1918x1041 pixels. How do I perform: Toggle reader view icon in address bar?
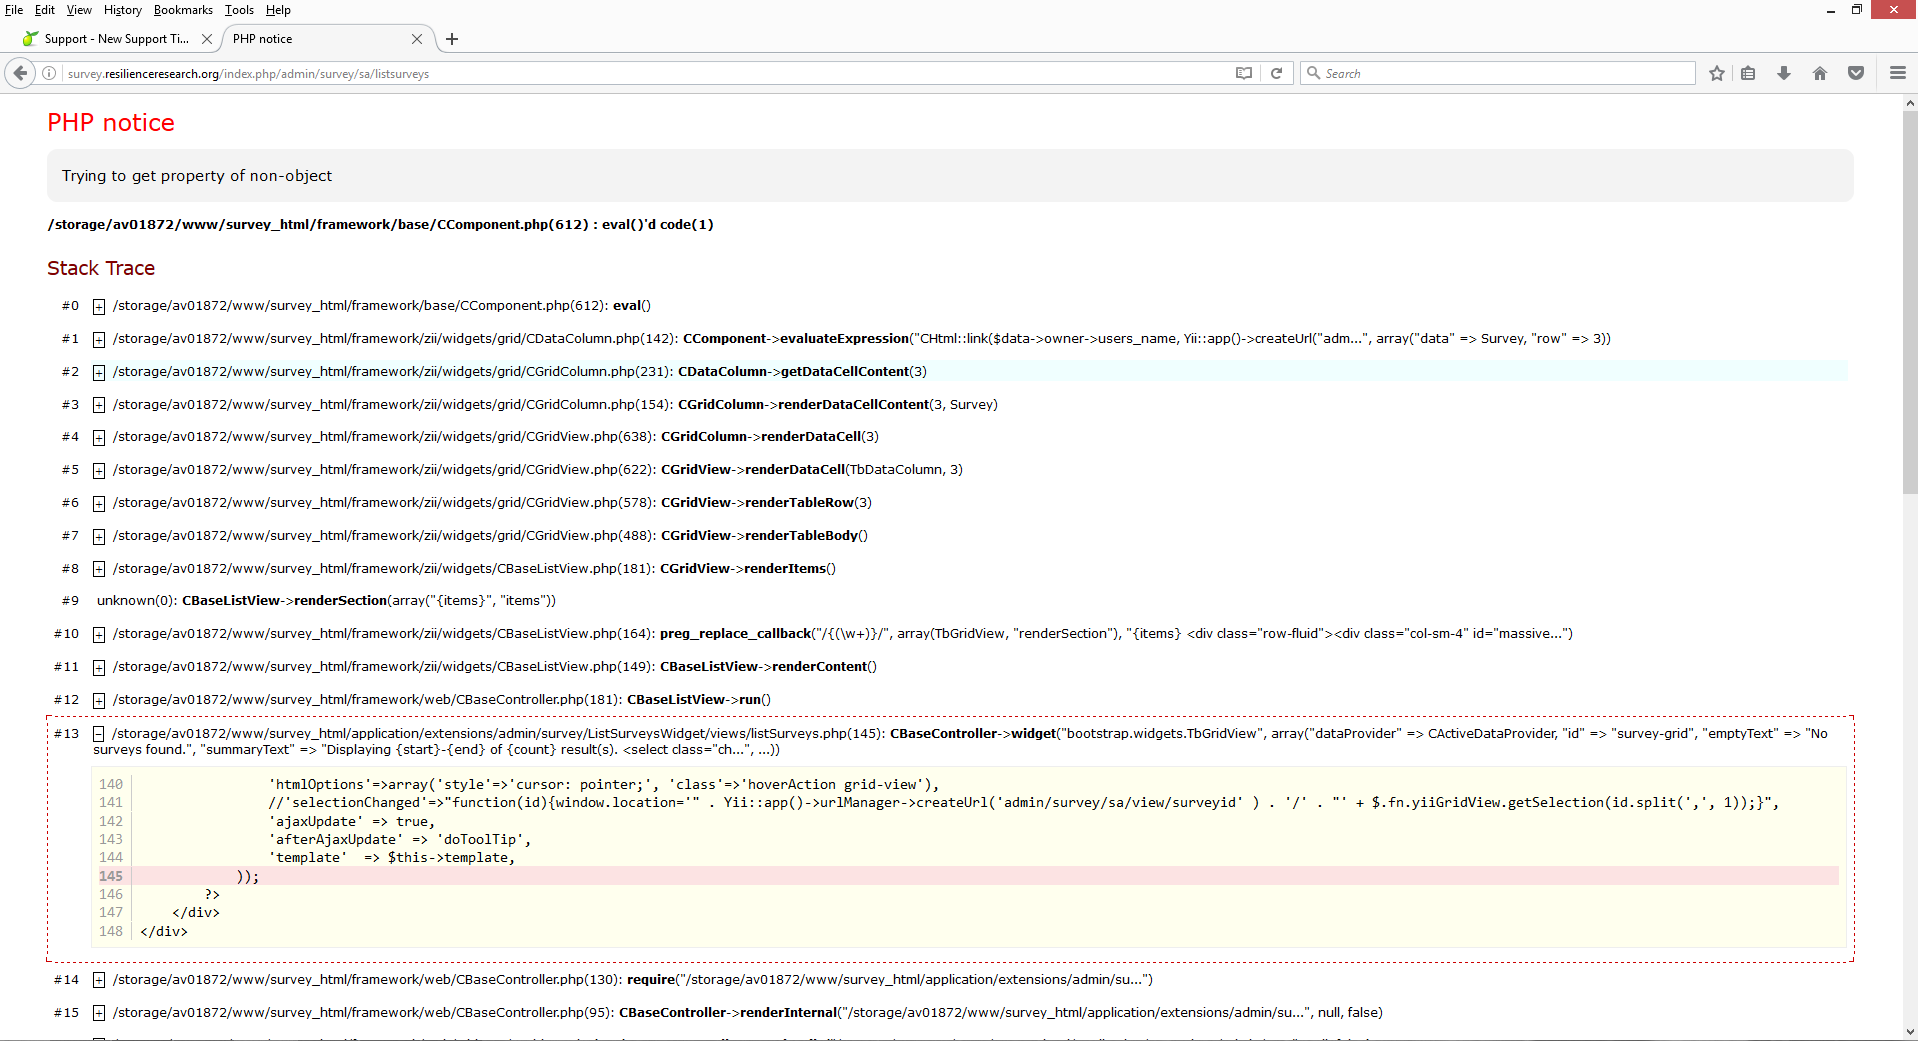point(1244,73)
